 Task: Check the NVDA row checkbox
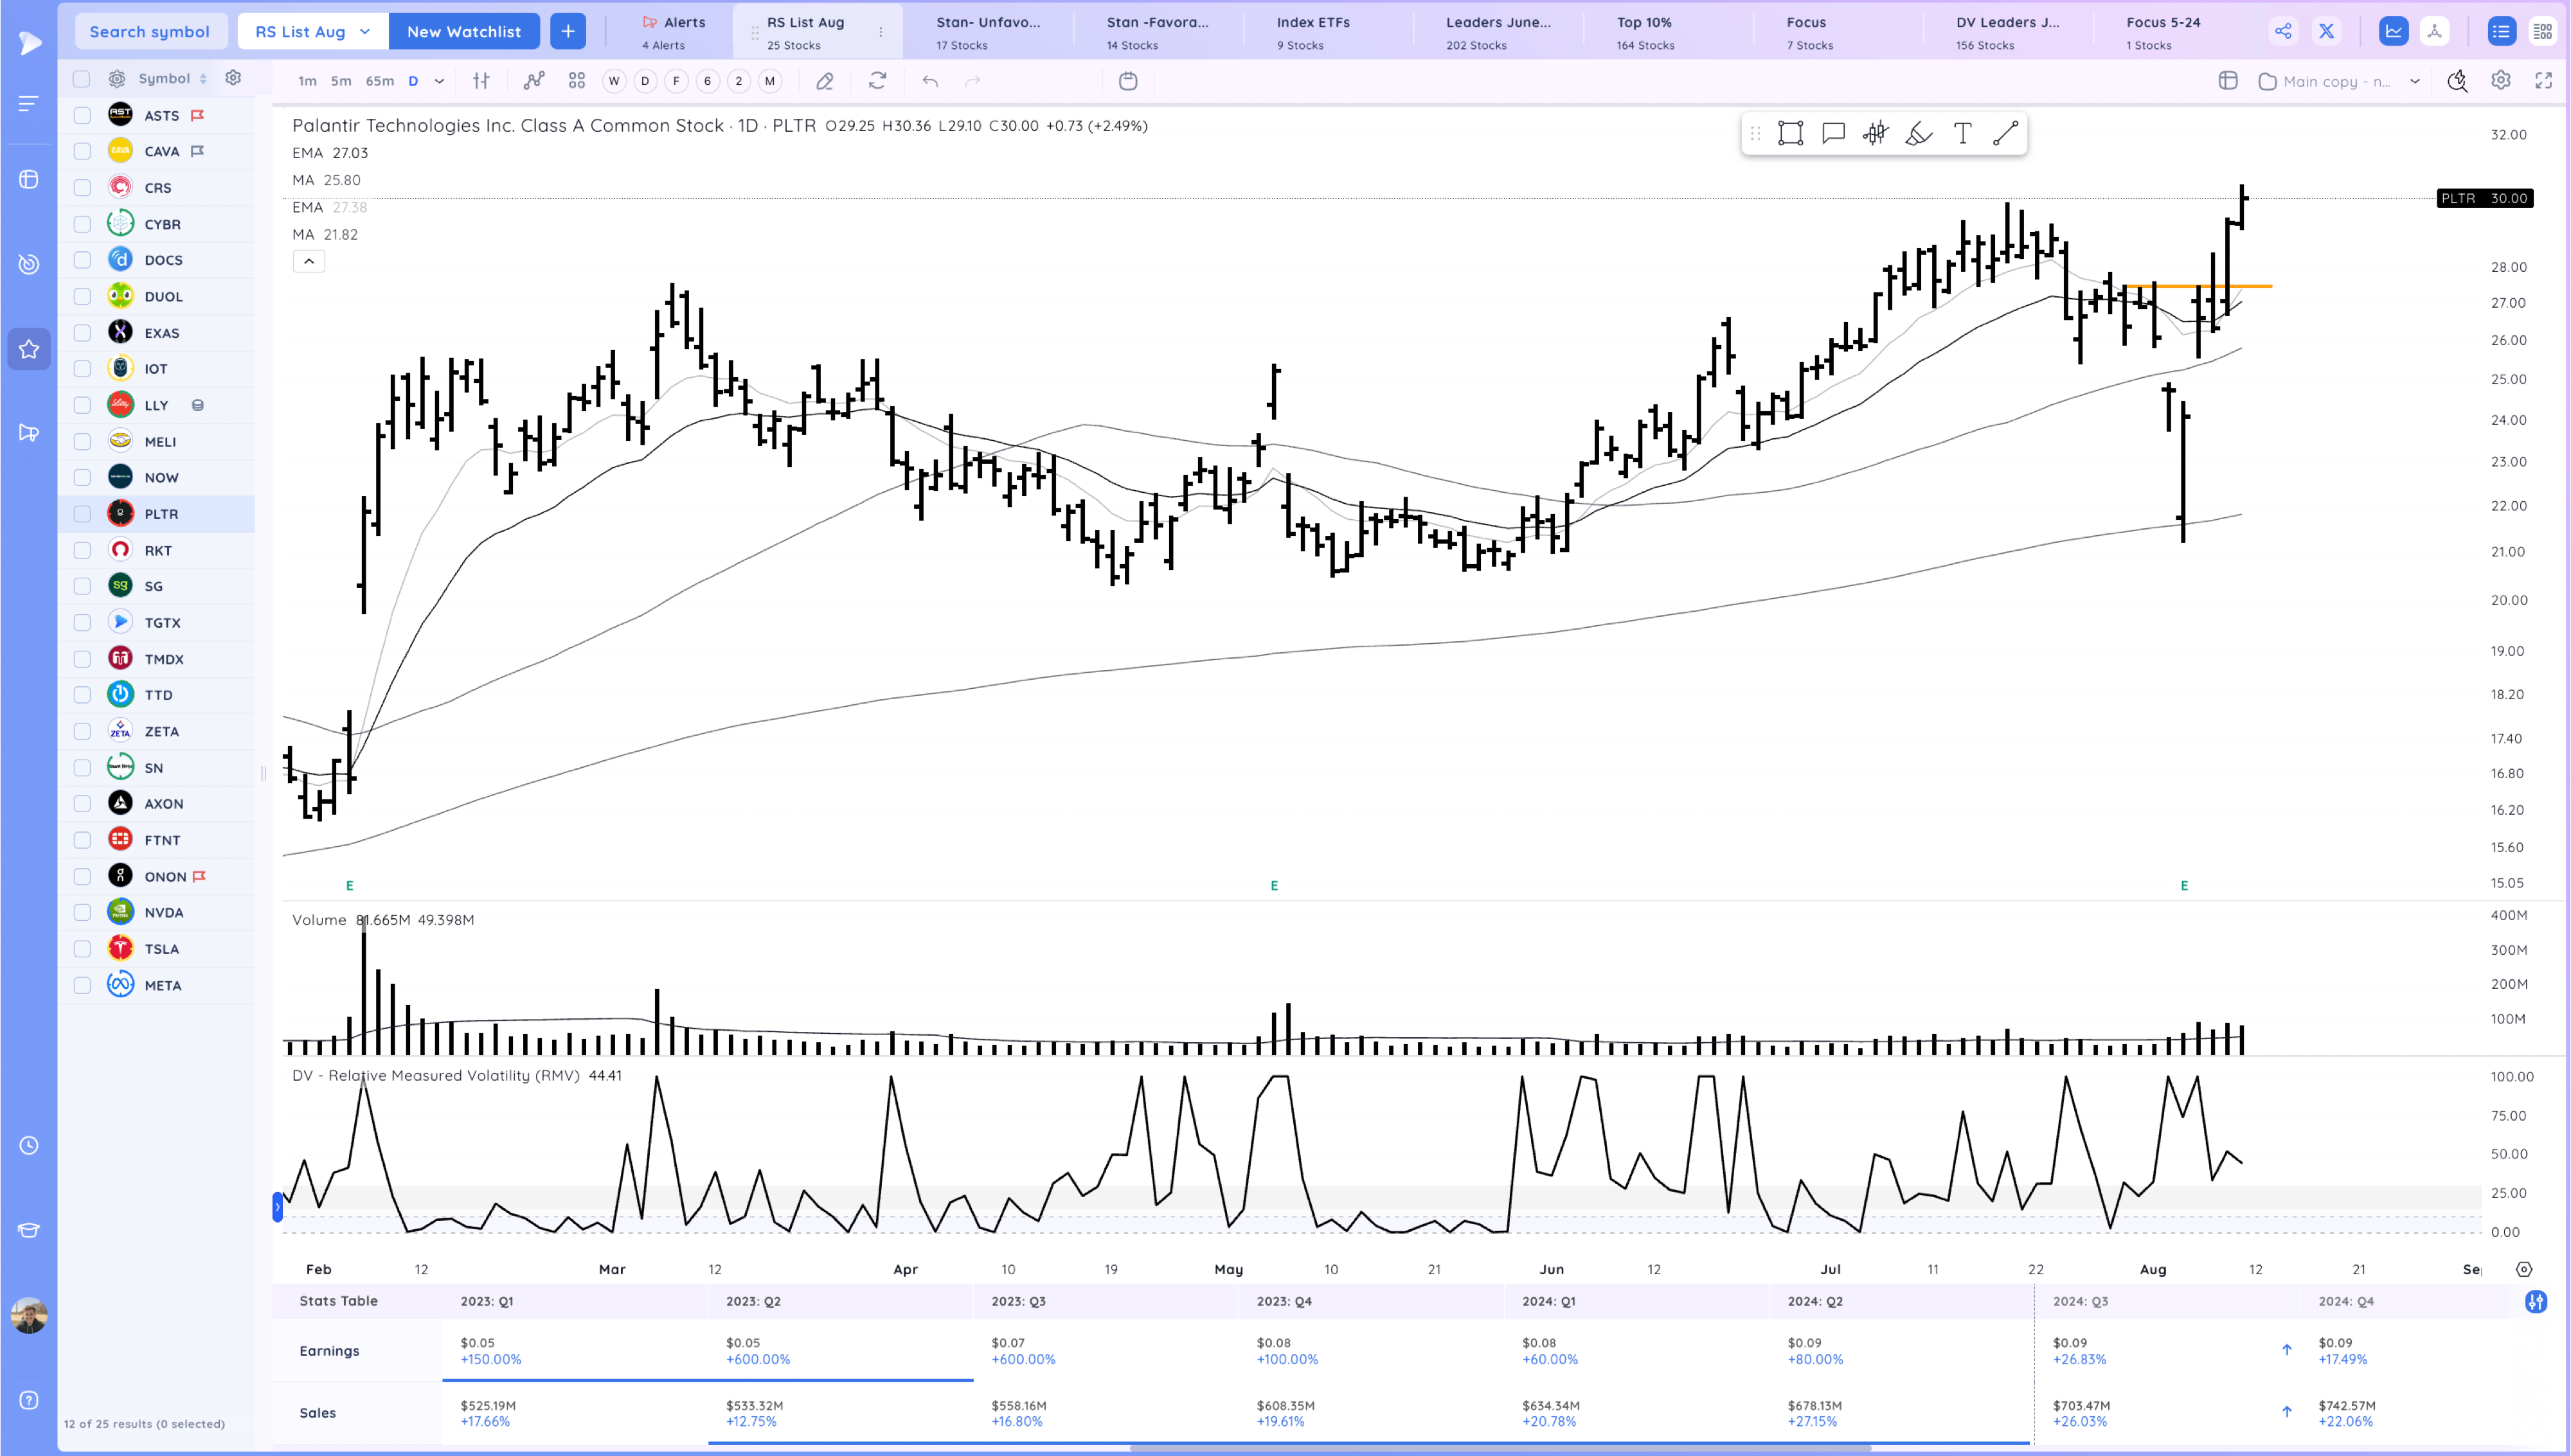pyautogui.click(x=82, y=913)
